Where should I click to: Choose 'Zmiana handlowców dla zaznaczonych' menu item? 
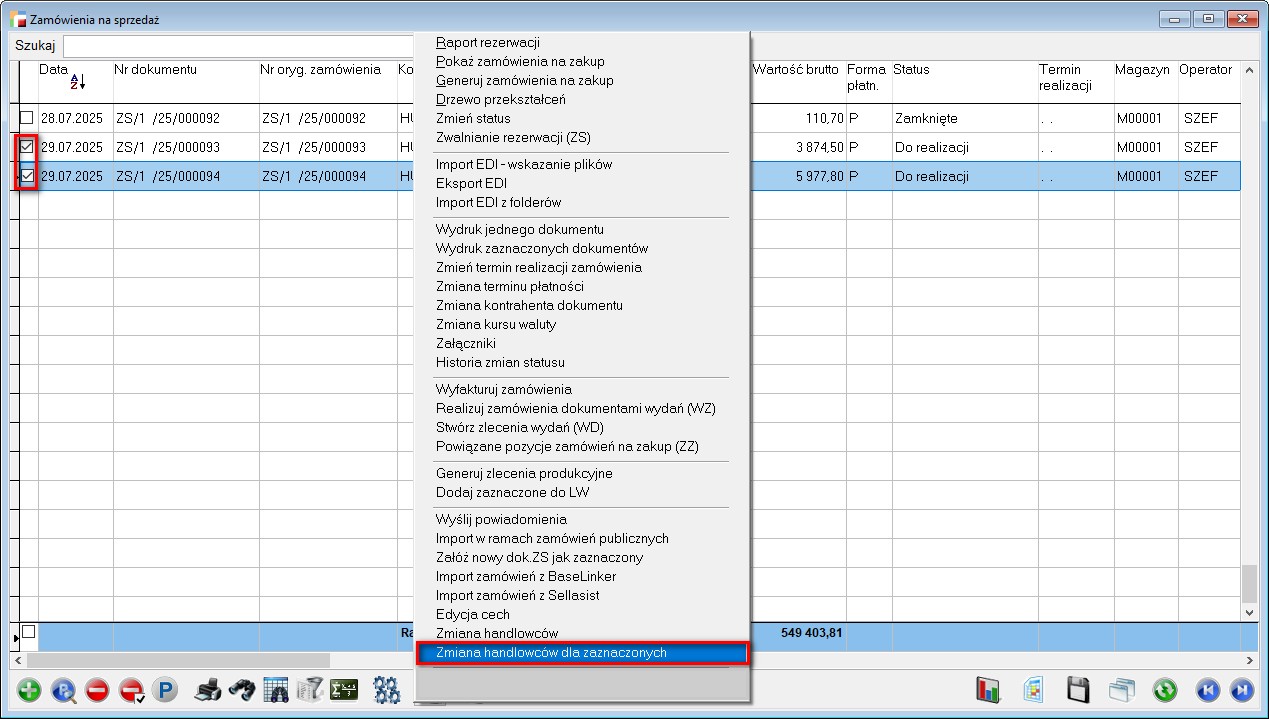[551, 653]
